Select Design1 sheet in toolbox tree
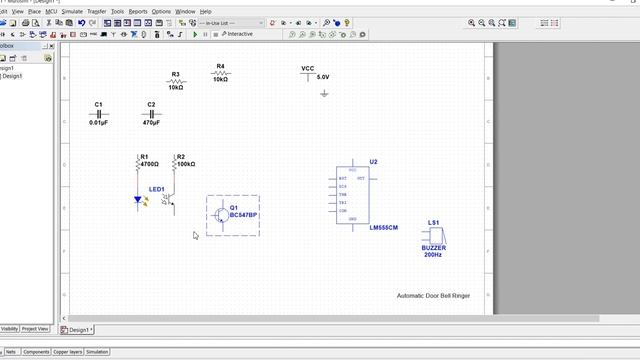 12,76
